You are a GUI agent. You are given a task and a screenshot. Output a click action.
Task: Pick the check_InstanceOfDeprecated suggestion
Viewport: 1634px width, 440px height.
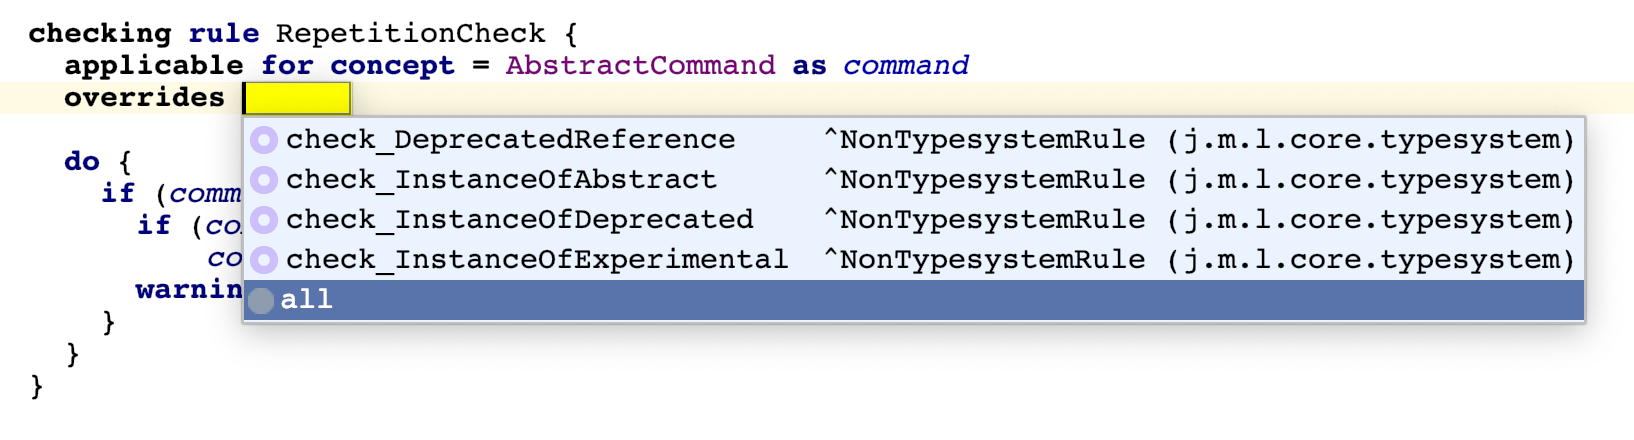click(519, 220)
